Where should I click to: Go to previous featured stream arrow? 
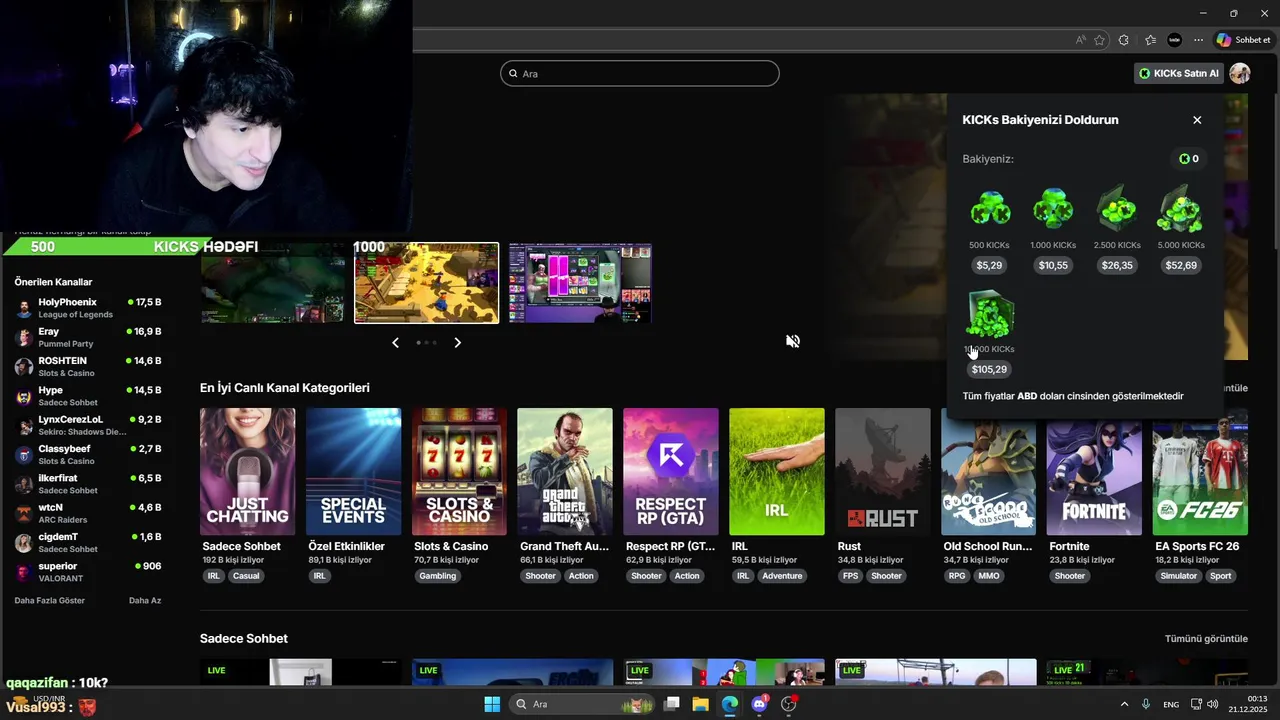pyautogui.click(x=395, y=342)
